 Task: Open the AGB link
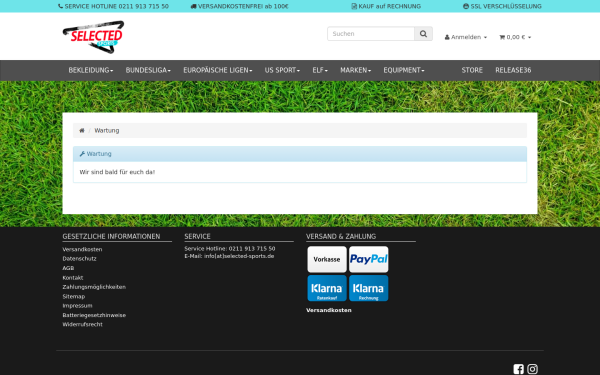pos(68,268)
